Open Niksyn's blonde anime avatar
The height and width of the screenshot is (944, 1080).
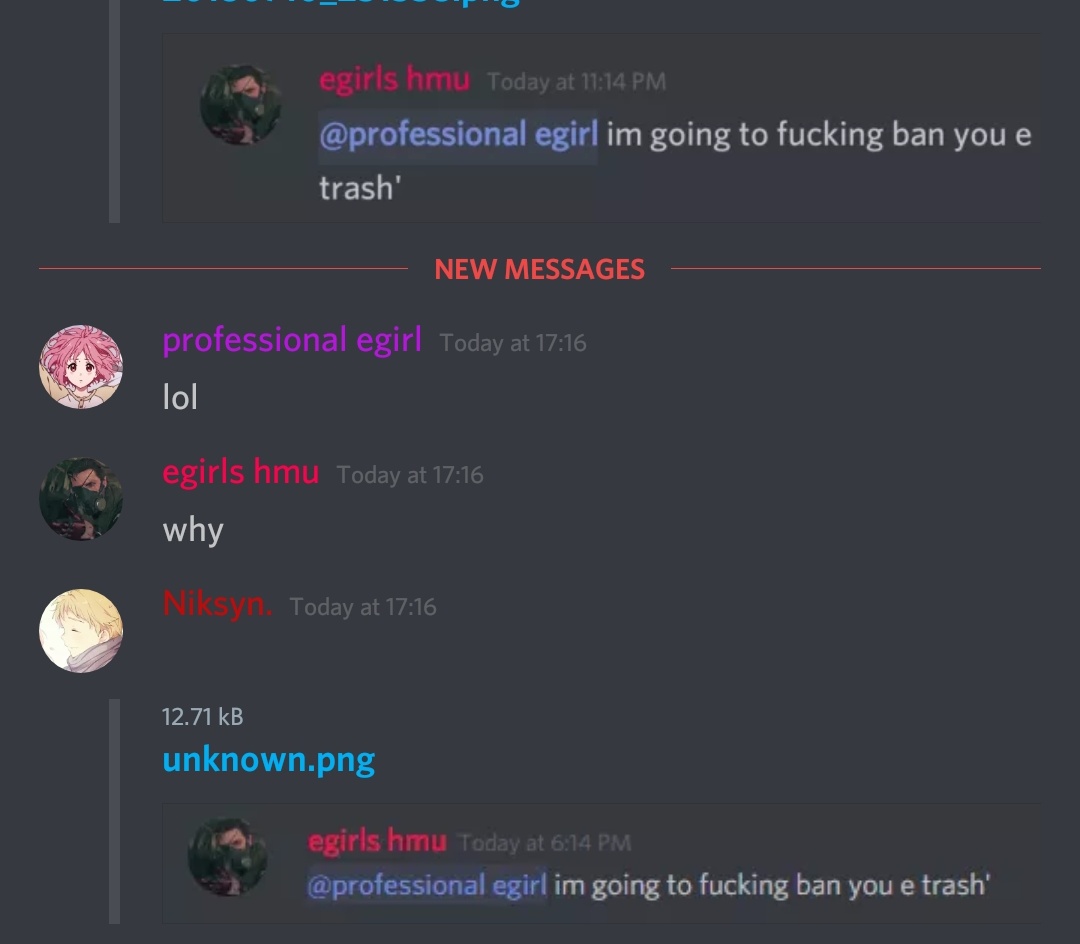[81, 631]
